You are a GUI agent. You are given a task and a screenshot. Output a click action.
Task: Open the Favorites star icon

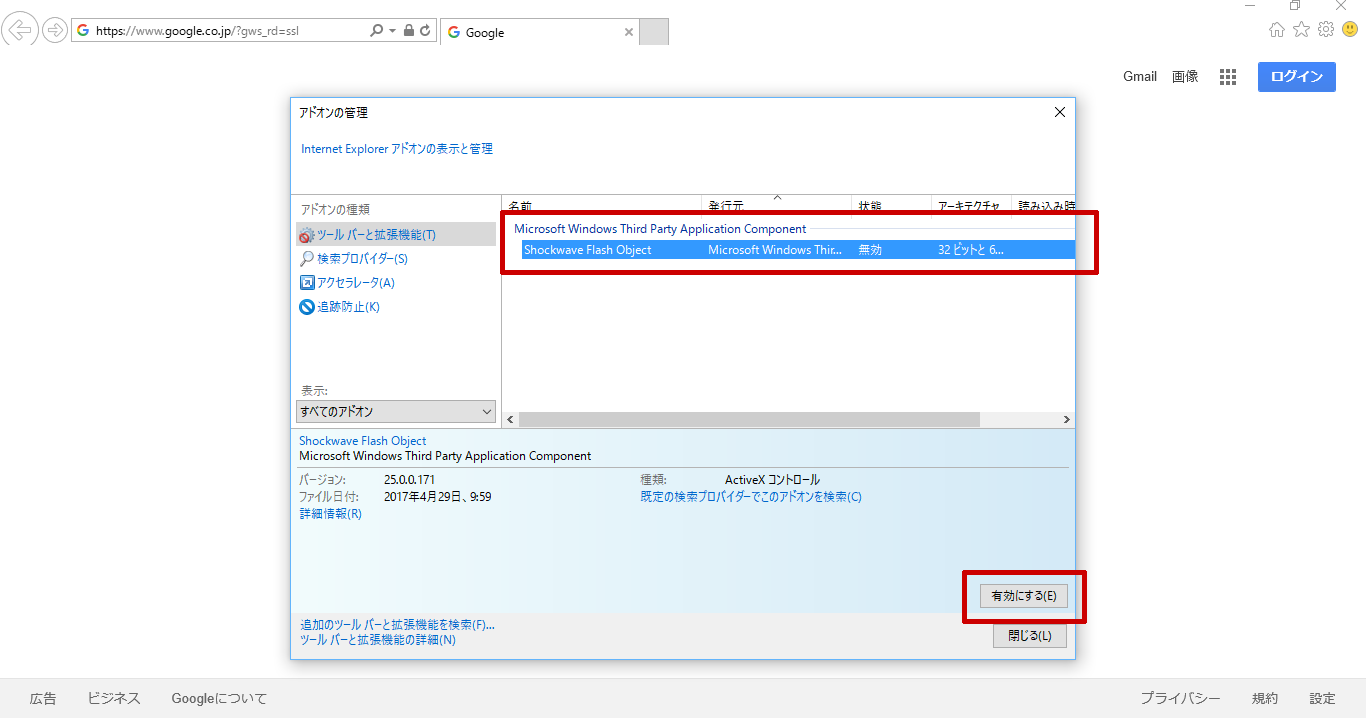(1301, 30)
